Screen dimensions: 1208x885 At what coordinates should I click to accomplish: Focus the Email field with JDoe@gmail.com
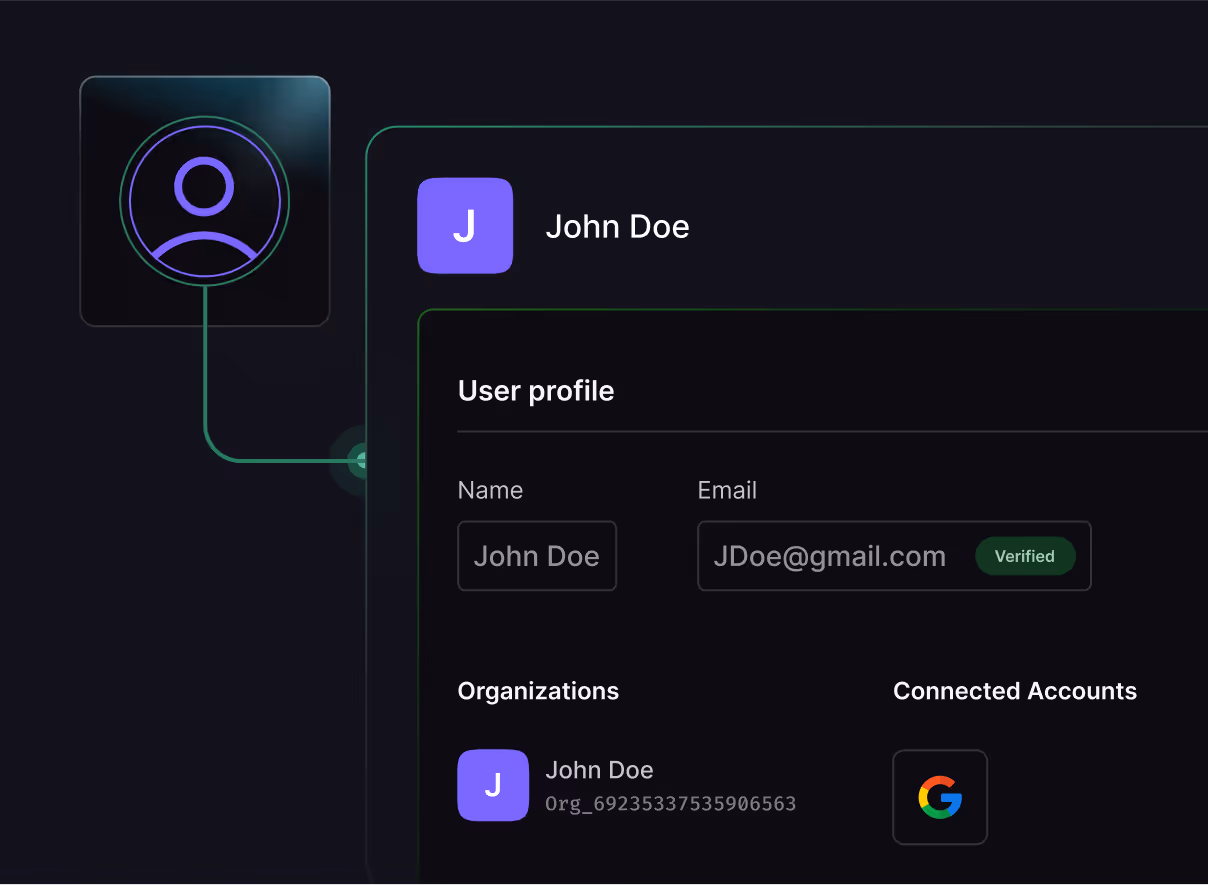tap(894, 556)
